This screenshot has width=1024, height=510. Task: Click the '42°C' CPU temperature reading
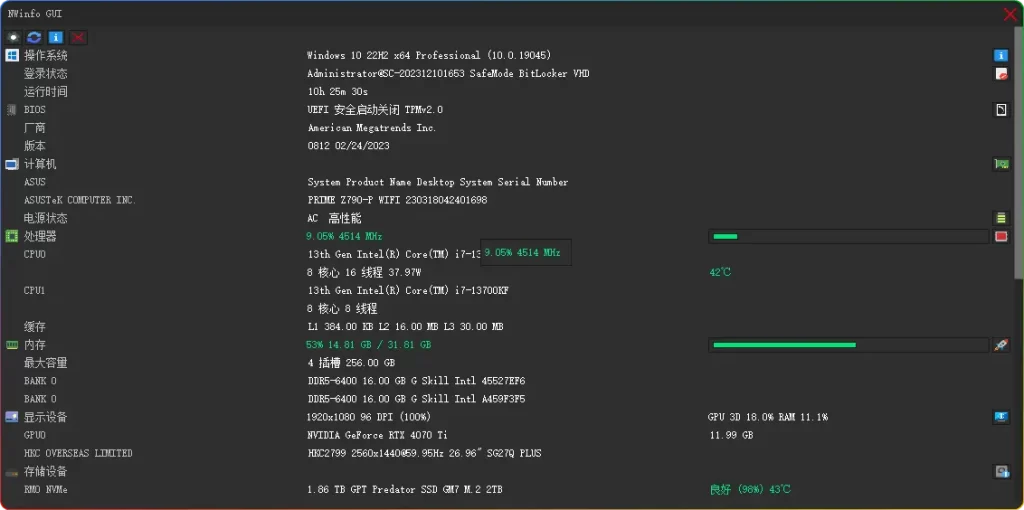tap(720, 272)
